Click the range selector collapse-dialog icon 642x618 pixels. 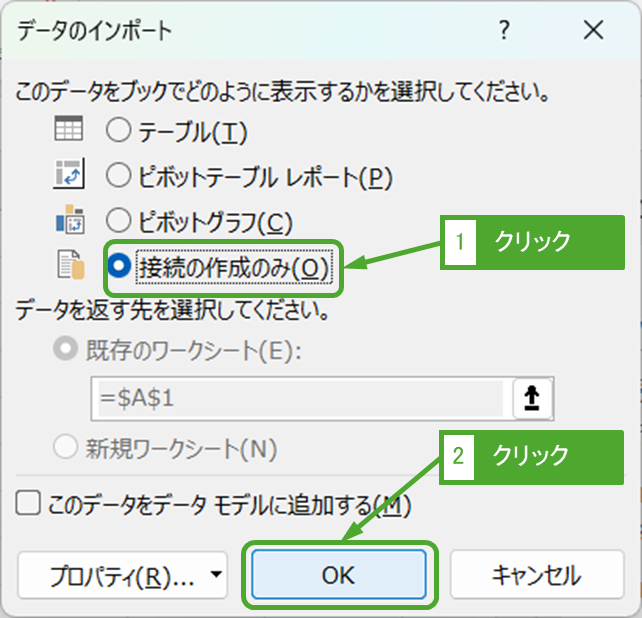pos(533,398)
